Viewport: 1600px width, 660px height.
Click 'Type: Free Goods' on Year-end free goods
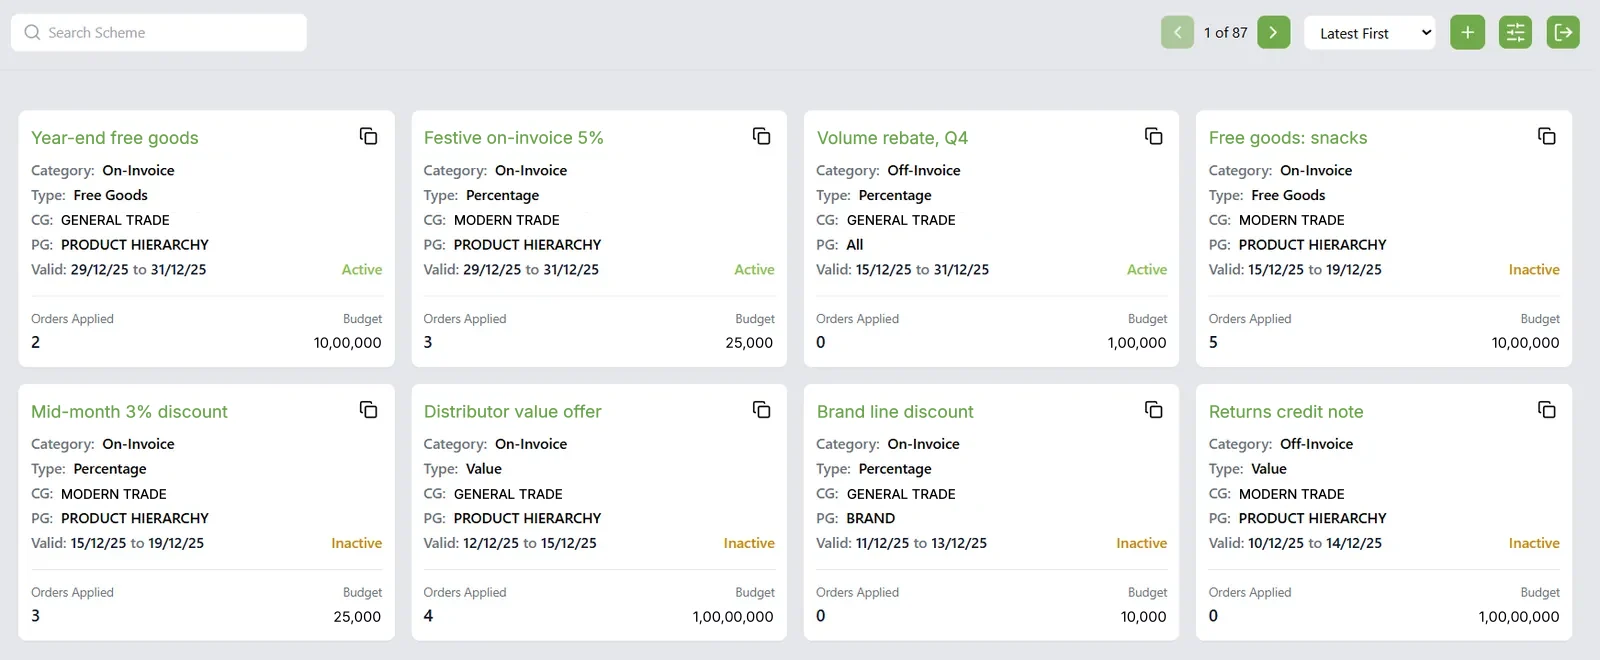pos(89,196)
